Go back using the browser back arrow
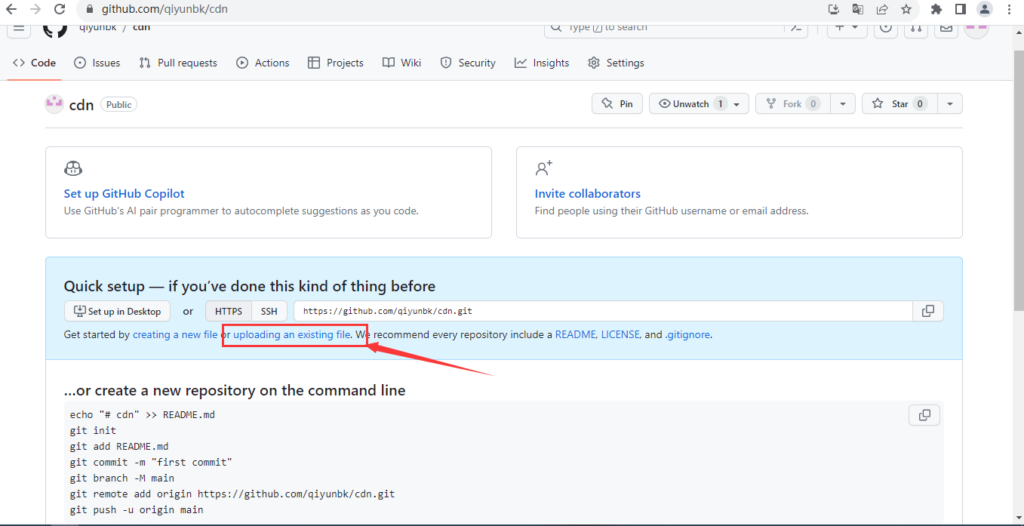Screen dimensions: 1024x526 [x=11, y=9]
